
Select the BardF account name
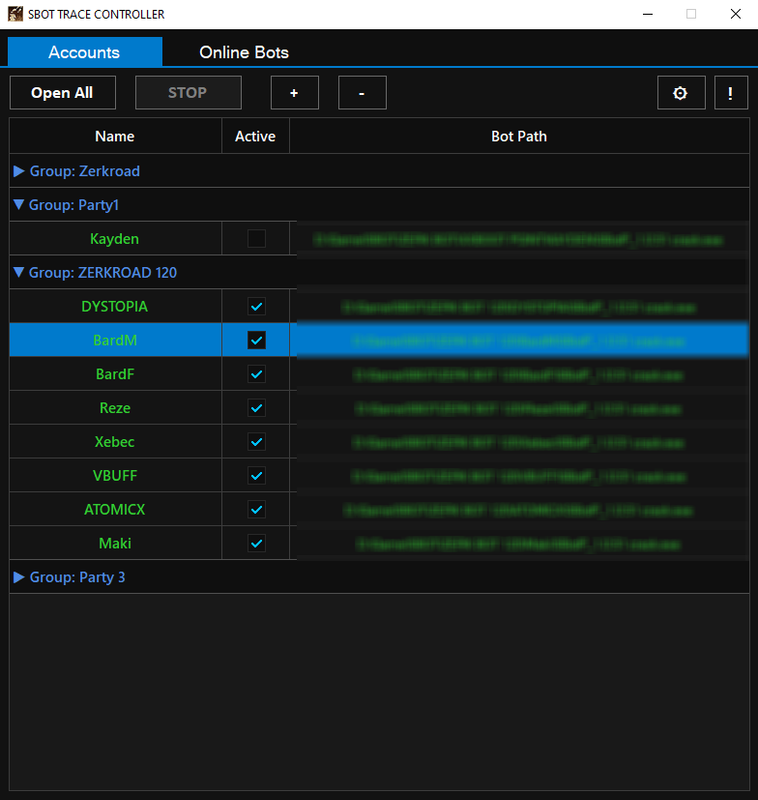(115, 374)
